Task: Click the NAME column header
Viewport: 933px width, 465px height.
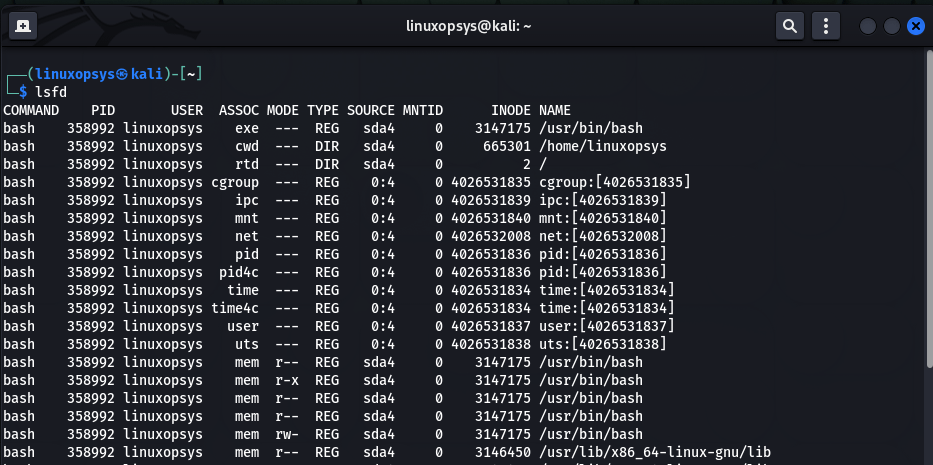Action: tap(555, 110)
